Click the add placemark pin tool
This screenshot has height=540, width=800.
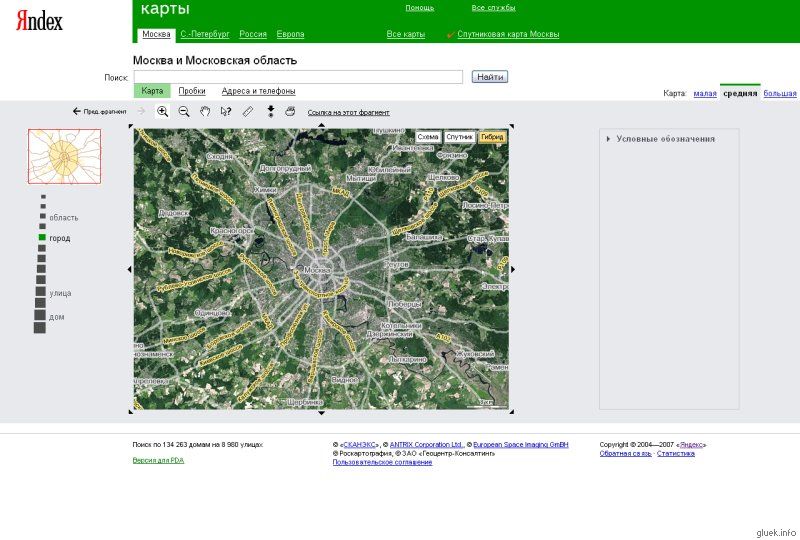(x=270, y=111)
